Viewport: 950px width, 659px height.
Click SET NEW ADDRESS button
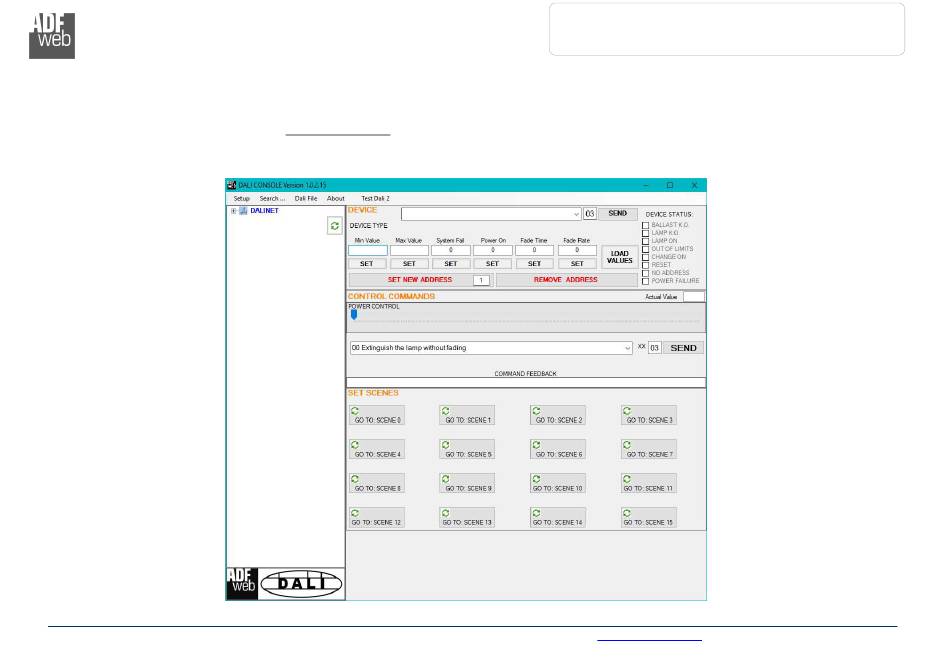(420, 280)
